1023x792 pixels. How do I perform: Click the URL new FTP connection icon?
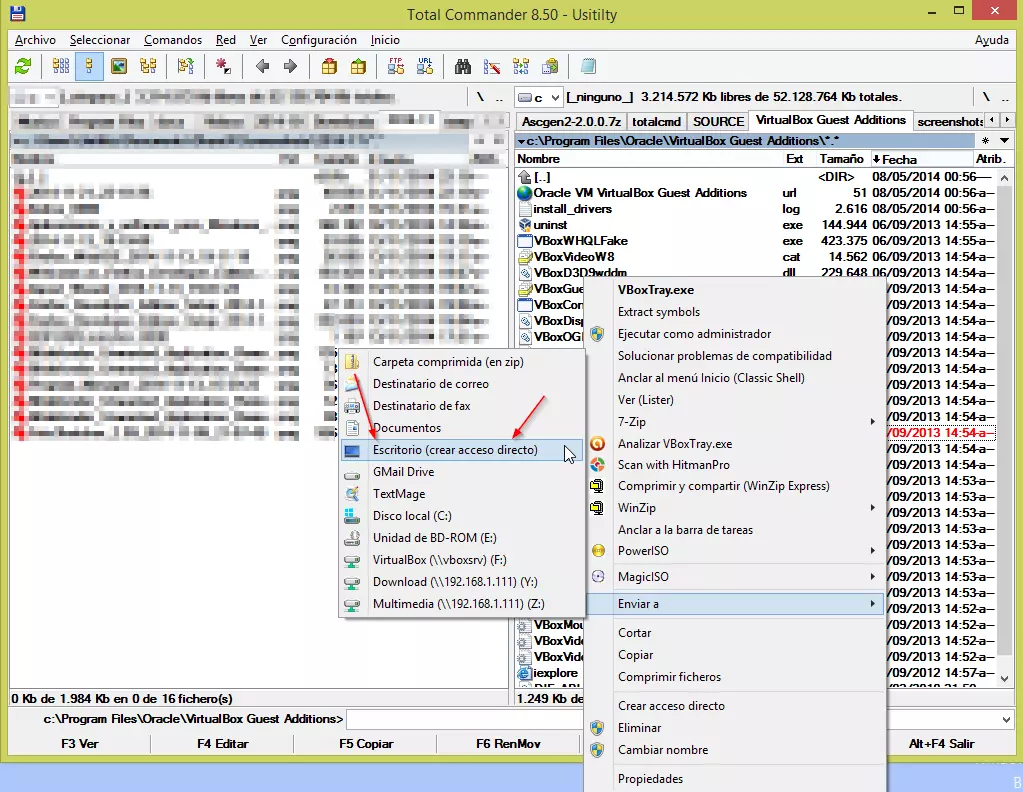point(425,67)
